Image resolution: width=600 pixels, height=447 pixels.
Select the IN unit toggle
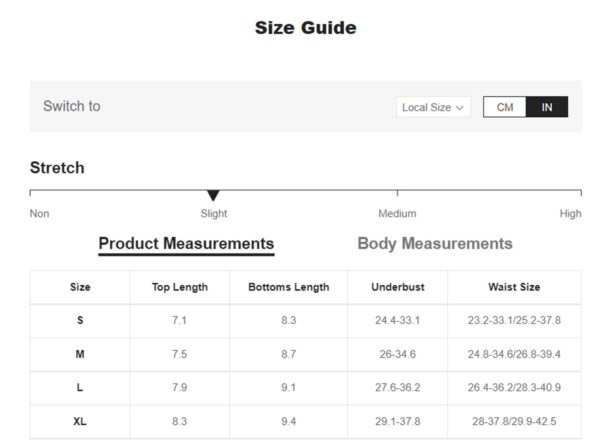click(x=547, y=107)
